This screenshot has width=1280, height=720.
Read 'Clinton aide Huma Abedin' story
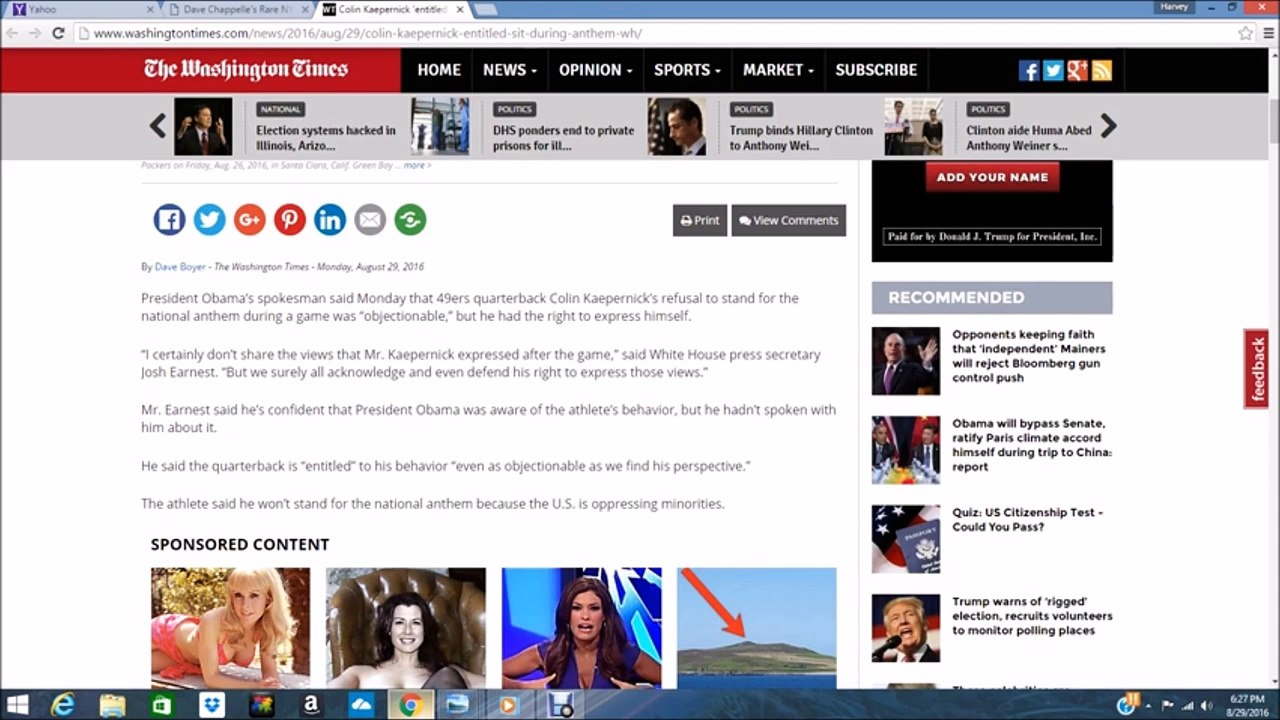pyautogui.click(x=1029, y=138)
